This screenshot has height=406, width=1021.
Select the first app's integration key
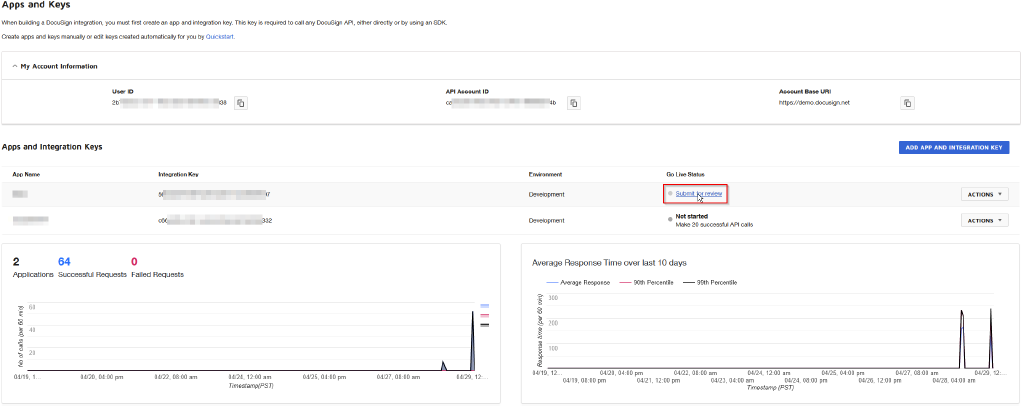214,194
